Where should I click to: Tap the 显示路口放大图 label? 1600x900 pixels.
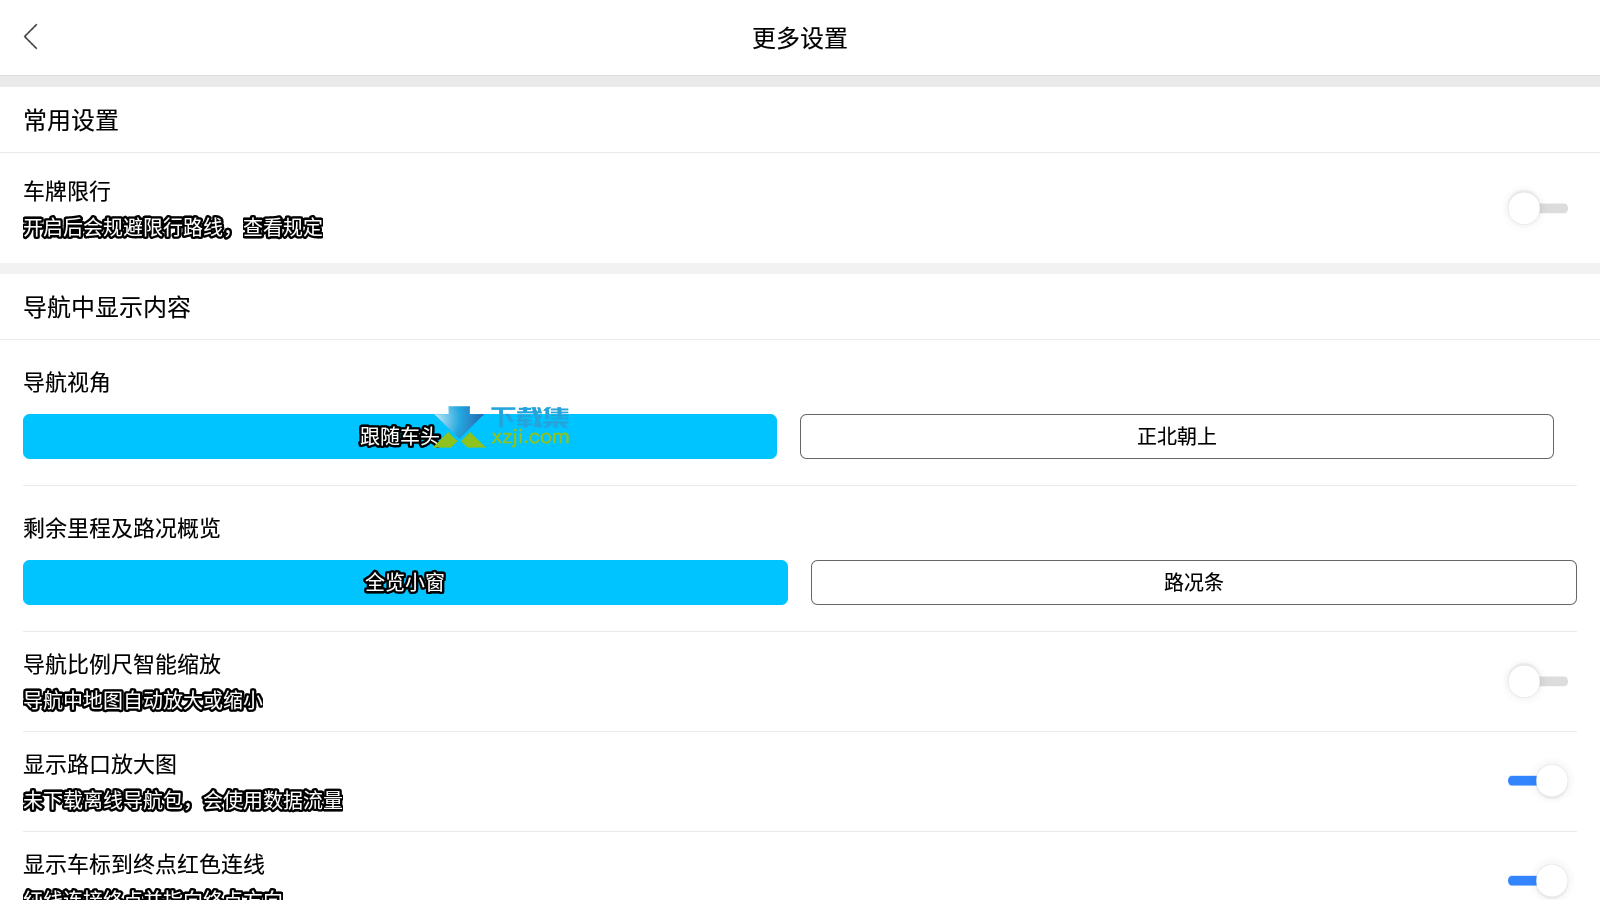coord(100,764)
